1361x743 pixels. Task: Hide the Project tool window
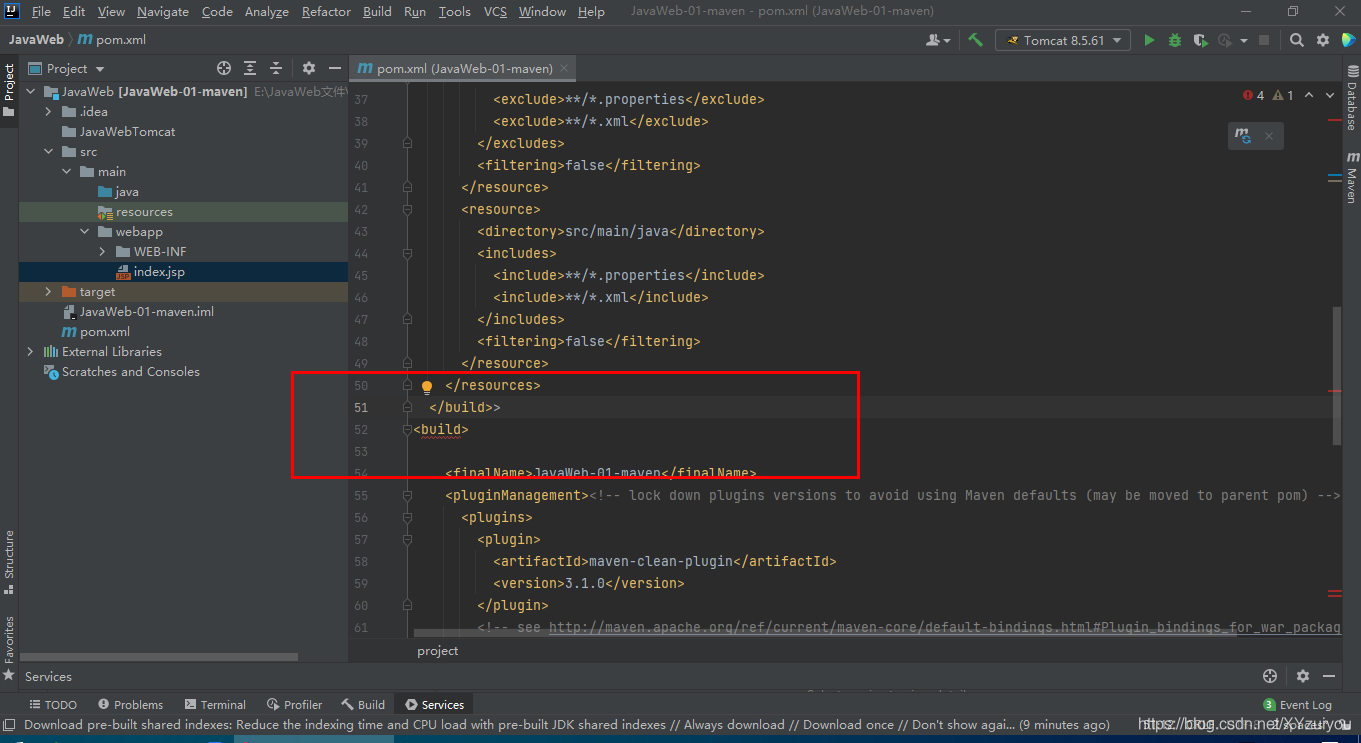tap(335, 68)
